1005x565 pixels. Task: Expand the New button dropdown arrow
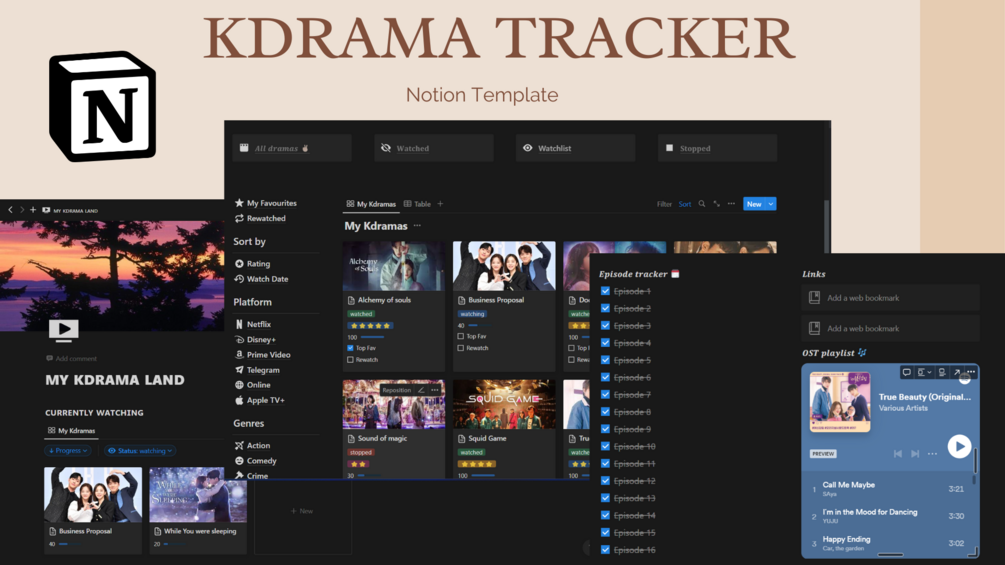point(771,204)
